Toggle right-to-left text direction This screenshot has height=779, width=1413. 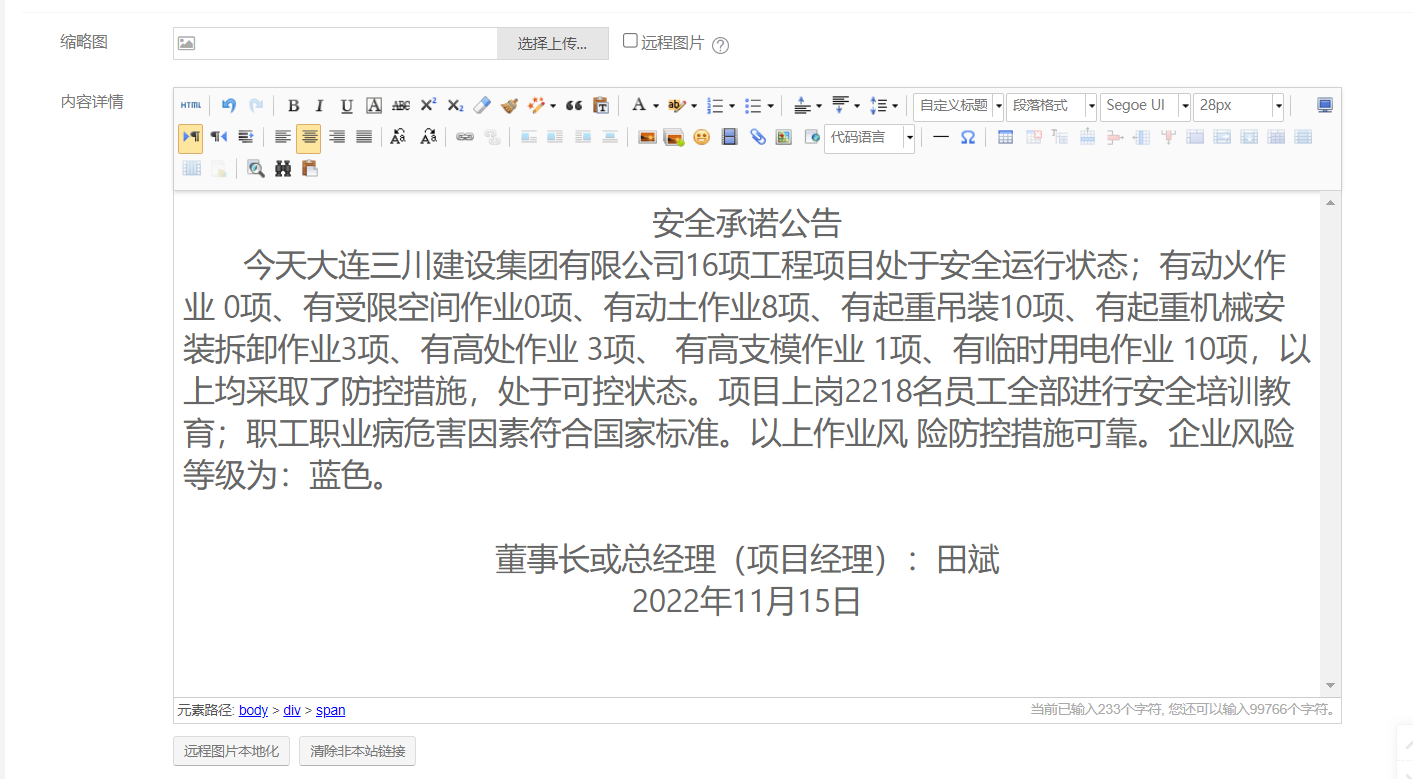pyautogui.click(x=218, y=137)
